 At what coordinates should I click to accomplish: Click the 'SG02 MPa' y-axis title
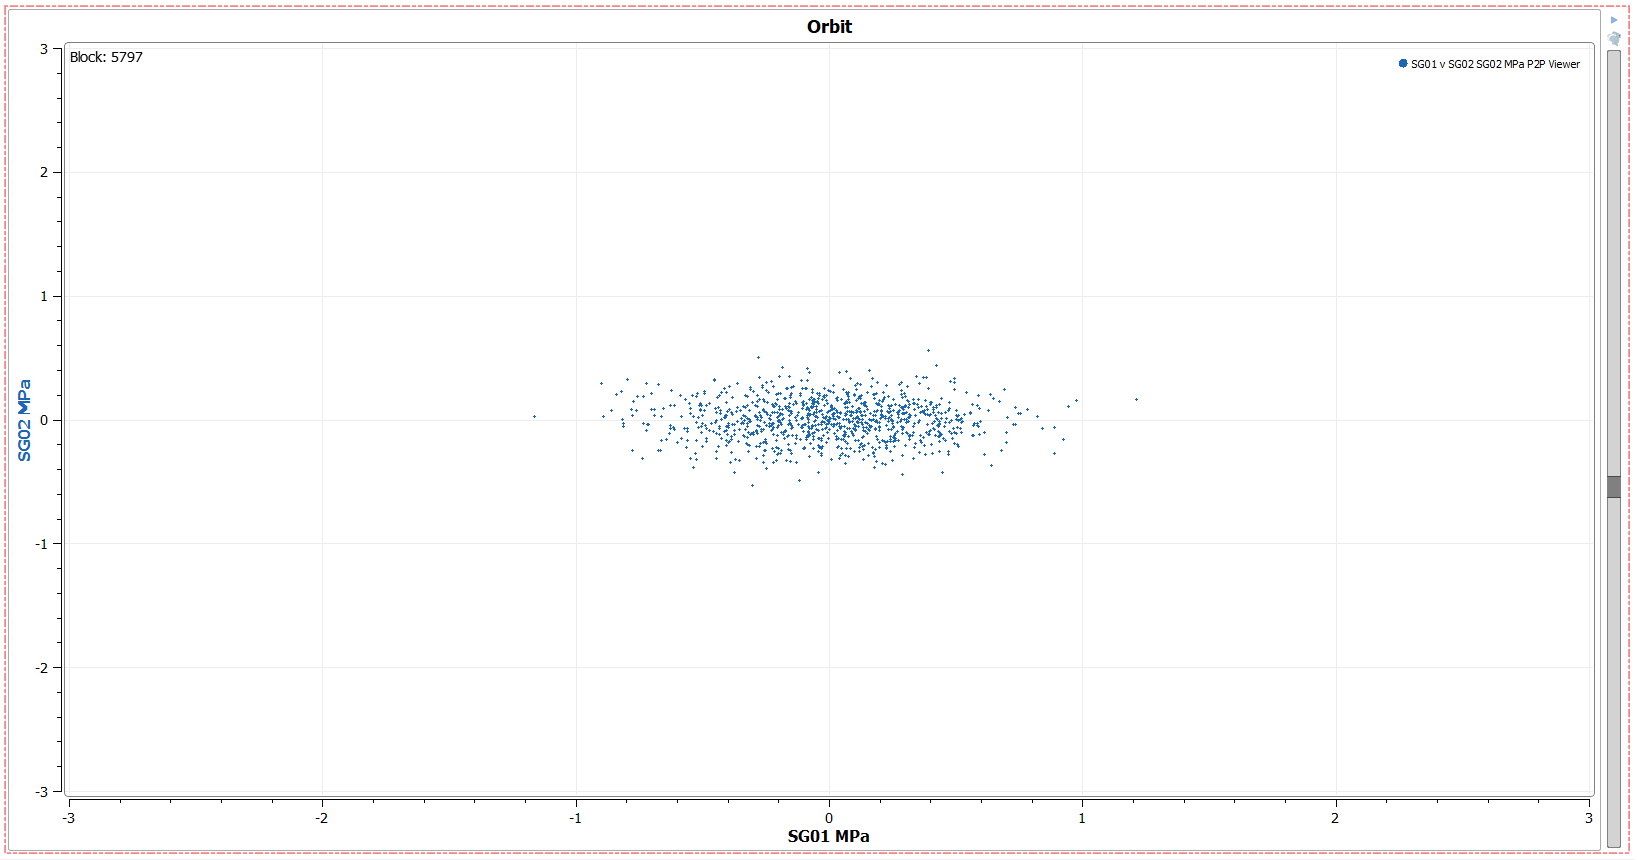(x=24, y=420)
